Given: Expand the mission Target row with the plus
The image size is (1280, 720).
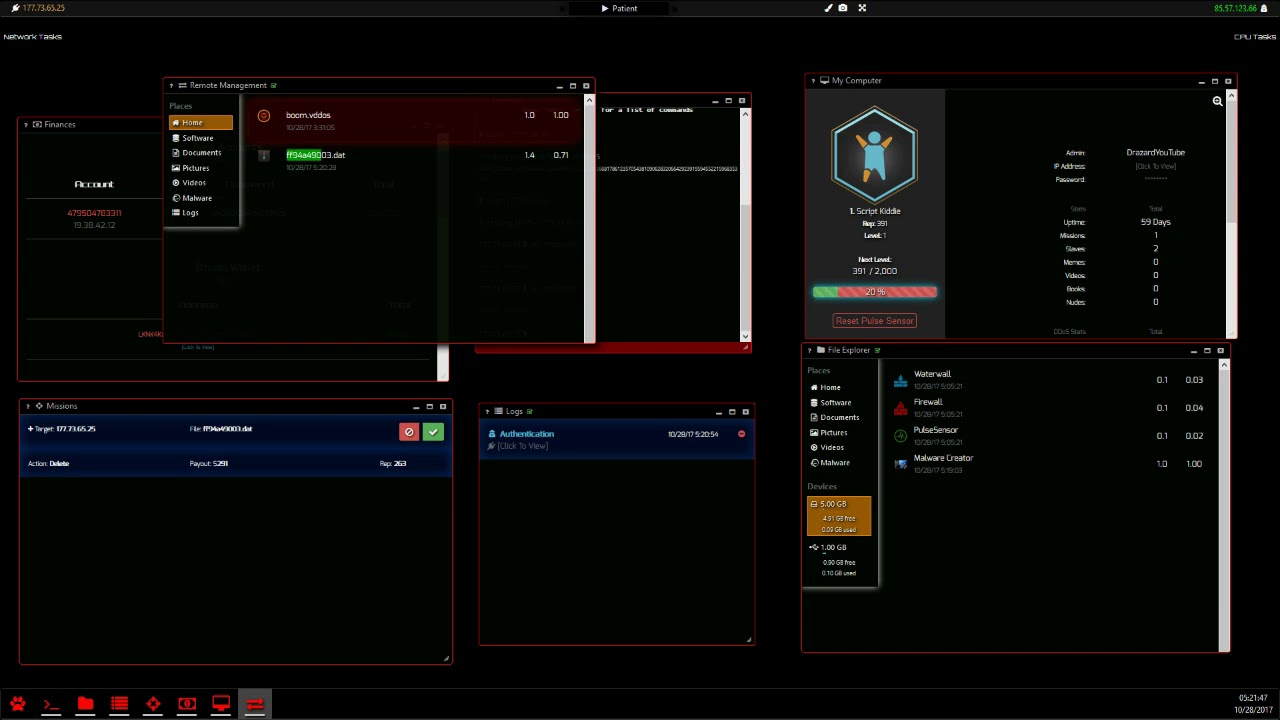Looking at the screenshot, I should tap(31, 429).
